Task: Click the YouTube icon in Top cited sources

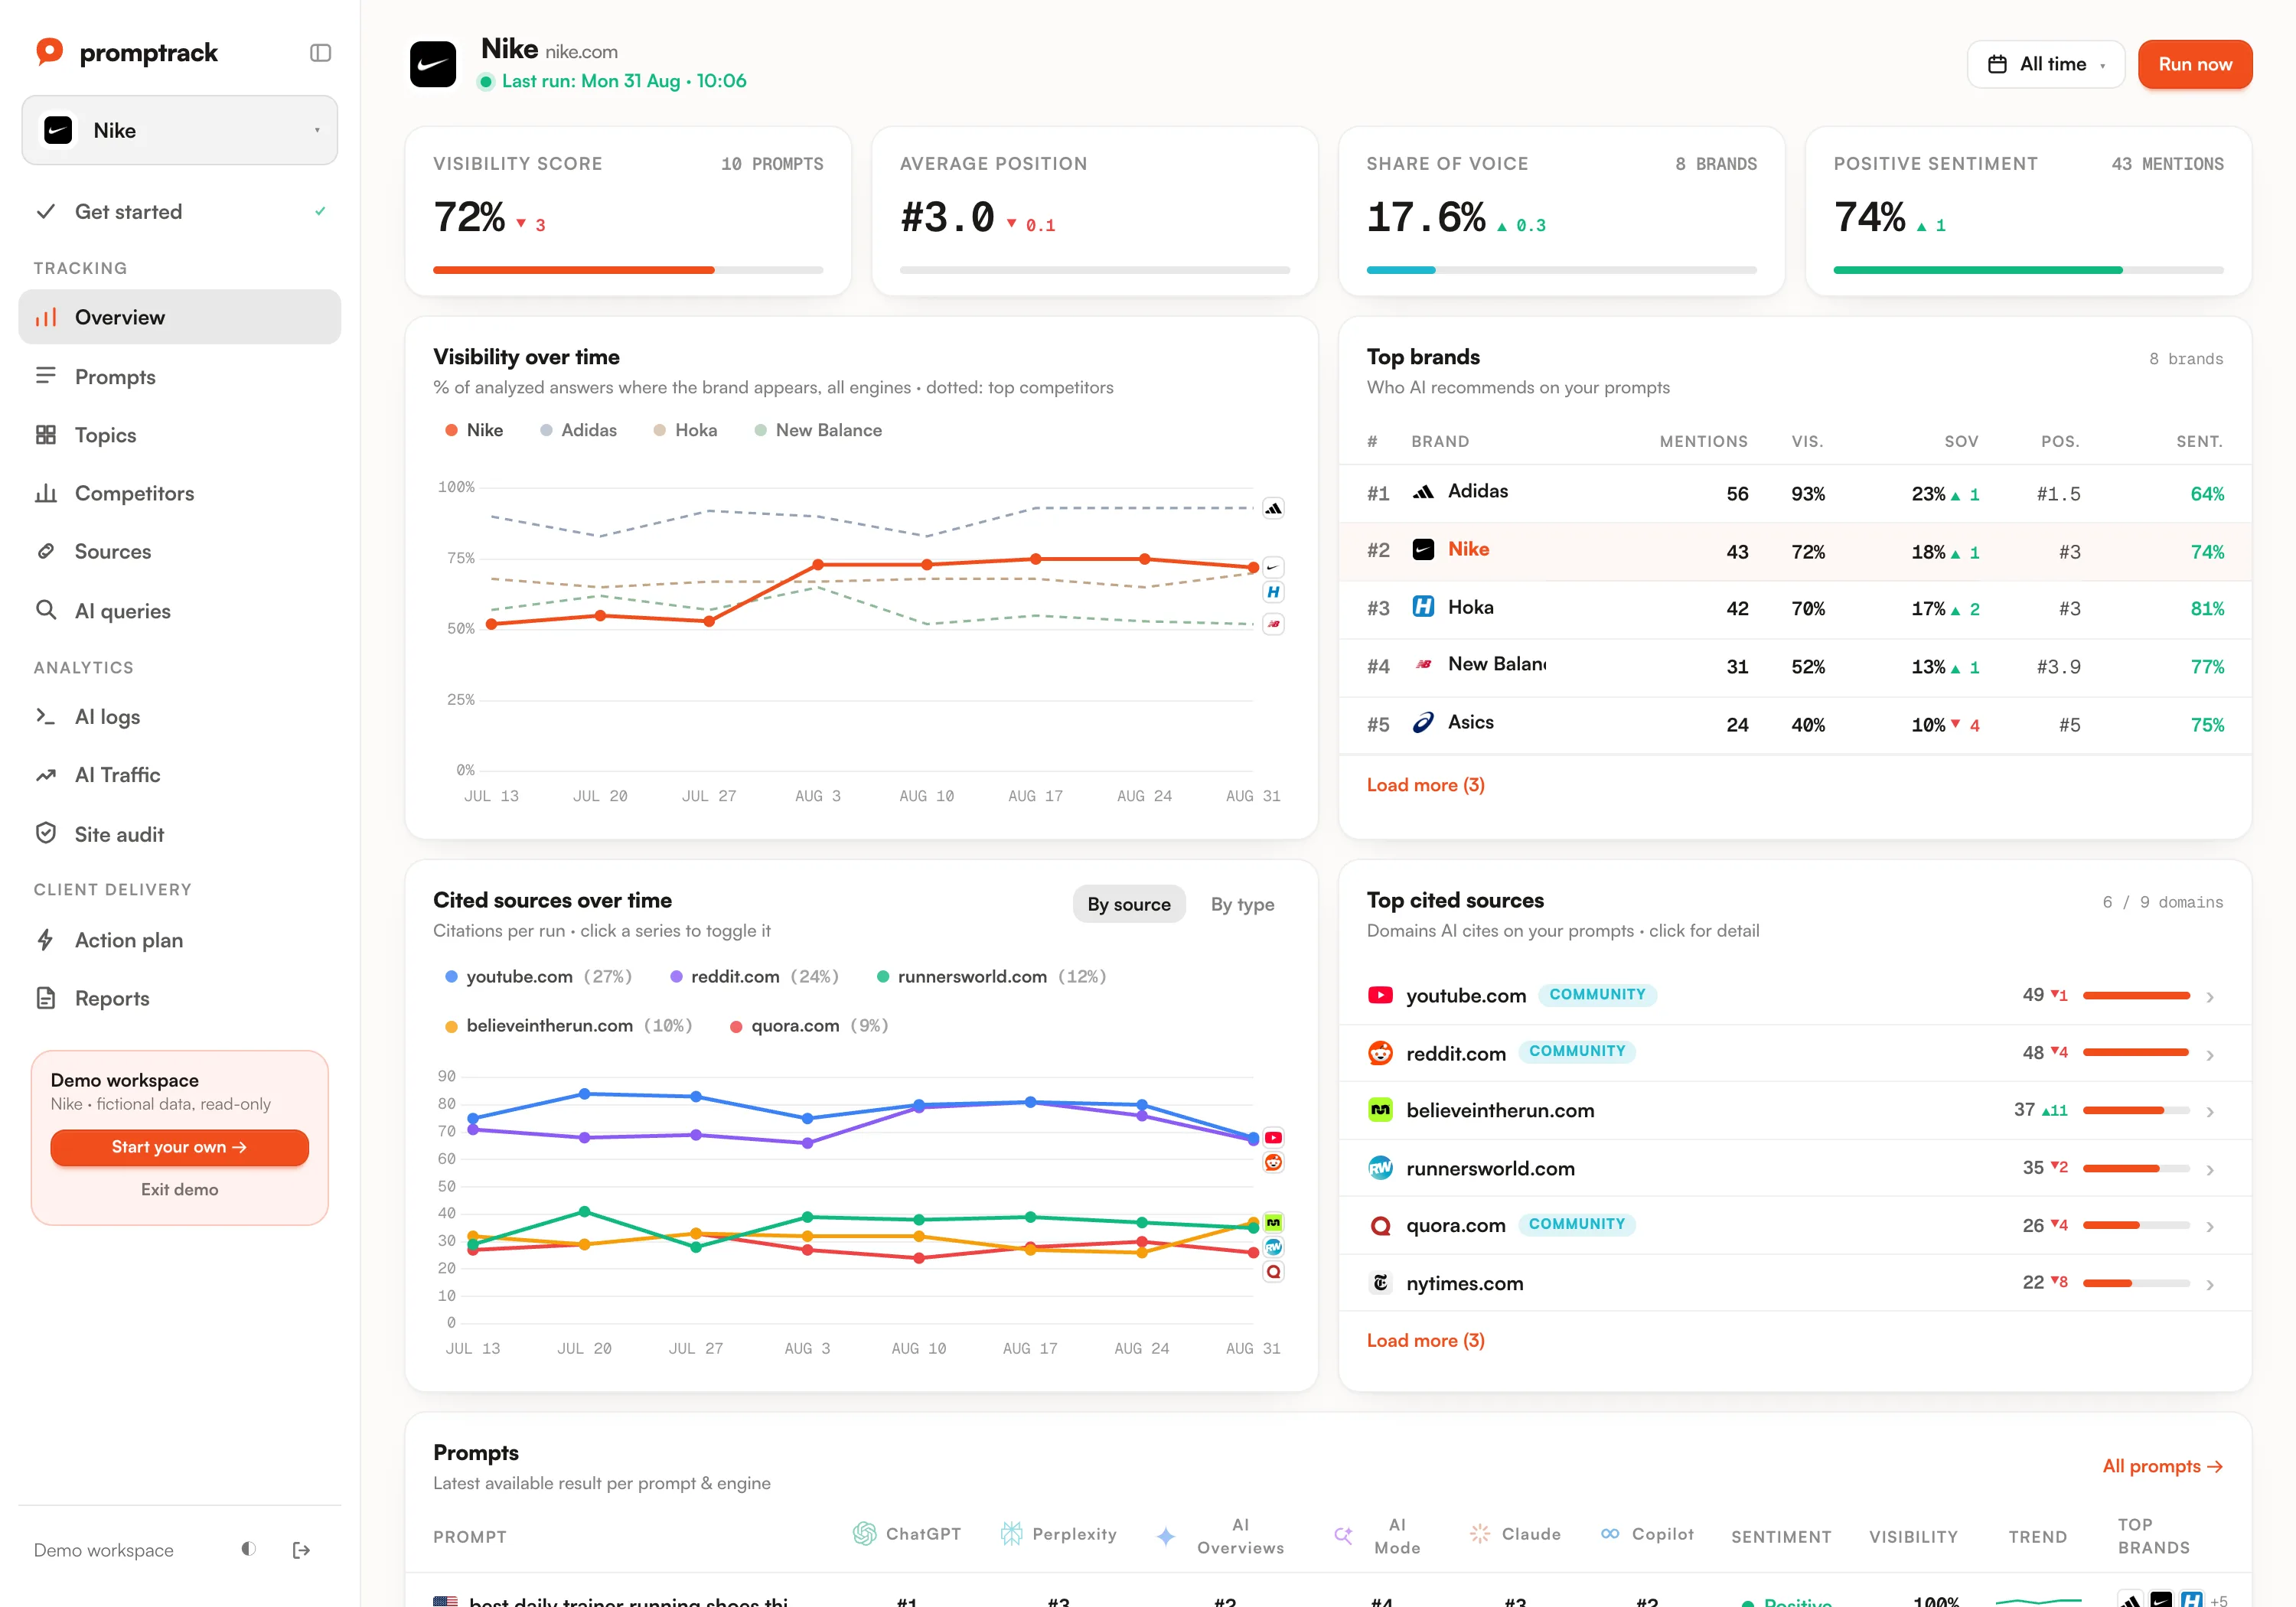Action: click(1380, 995)
